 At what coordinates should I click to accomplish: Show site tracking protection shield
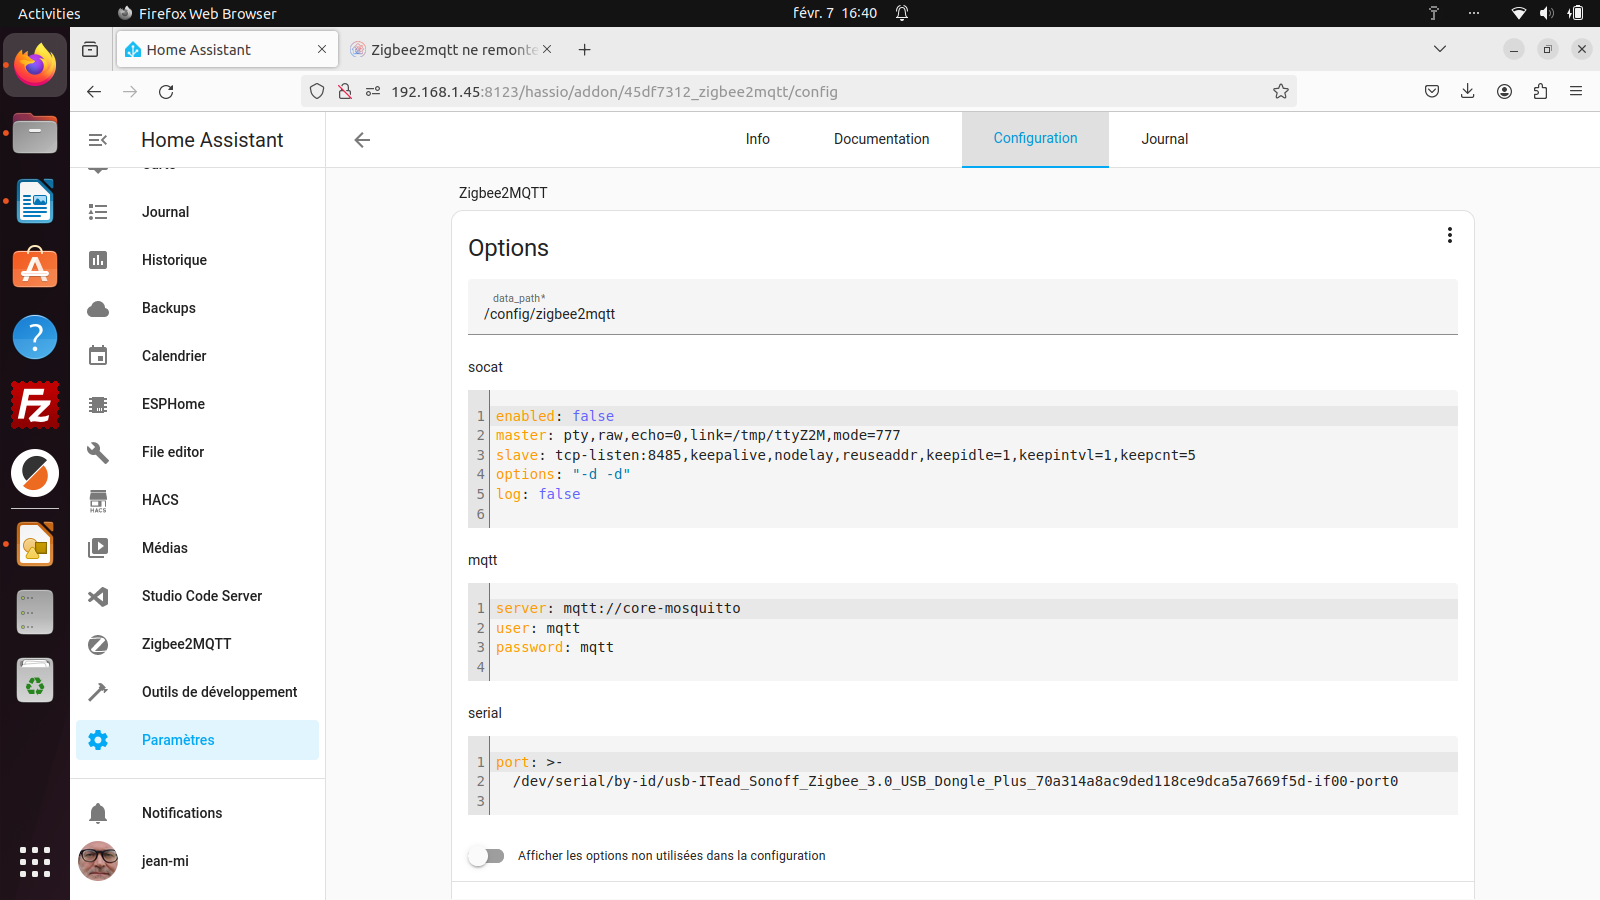317,91
